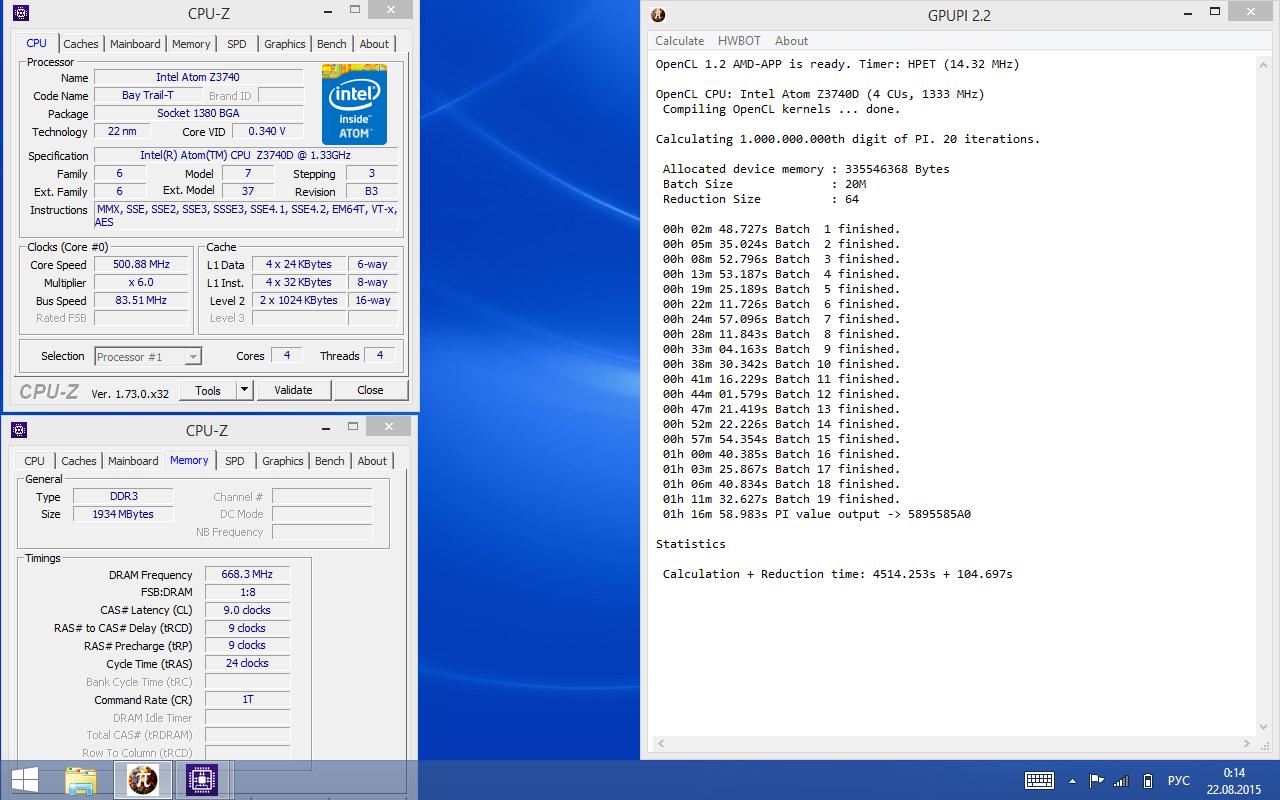Click the Command Rate 1T value
The width and height of the screenshot is (1280, 800).
[x=247, y=700]
